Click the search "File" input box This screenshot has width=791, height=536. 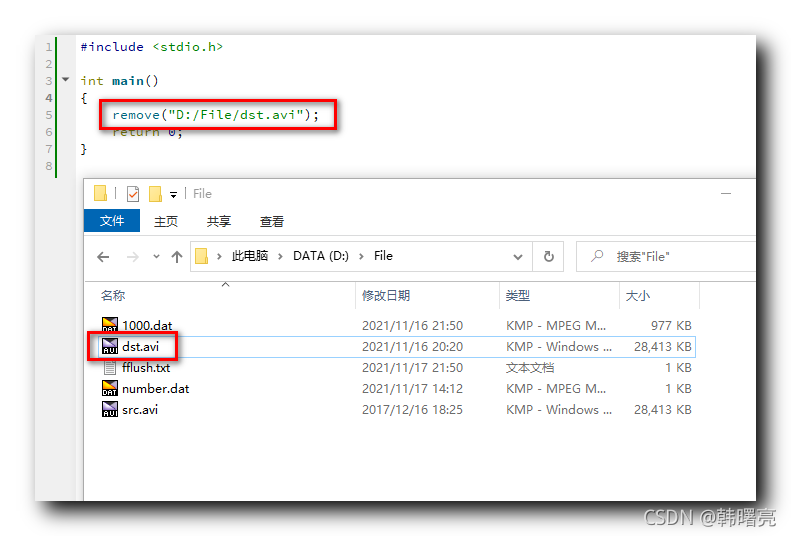(666, 257)
